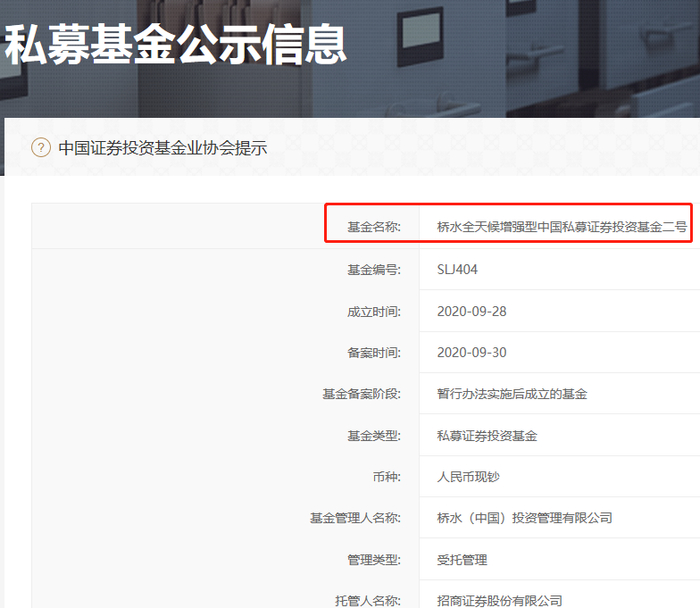Screen dimensions: 700x608
Task: Click the 基金名称 label
Action: pos(374,227)
